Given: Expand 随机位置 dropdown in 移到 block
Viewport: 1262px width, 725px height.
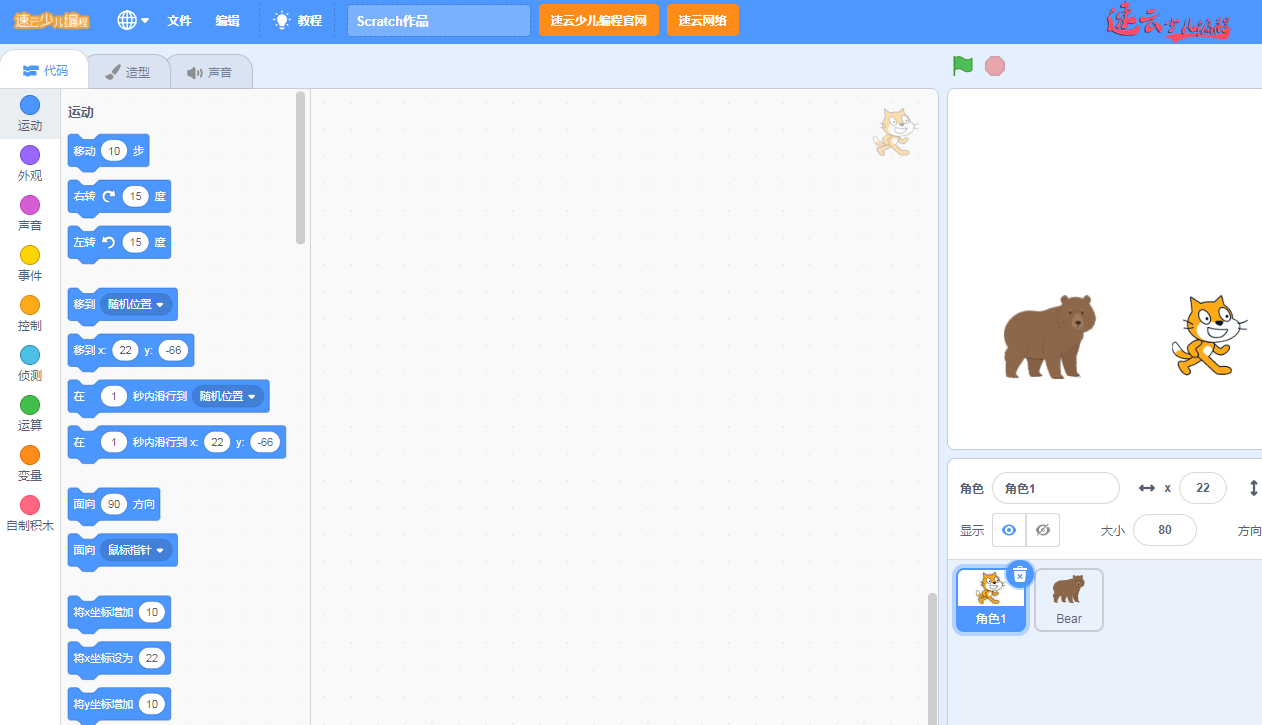Looking at the screenshot, I should (x=157, y=305).
